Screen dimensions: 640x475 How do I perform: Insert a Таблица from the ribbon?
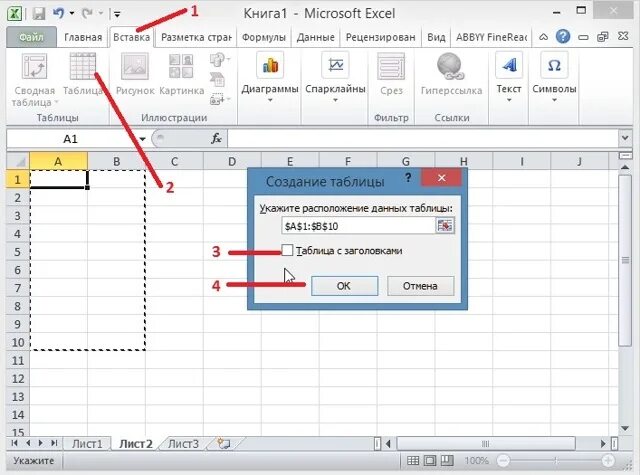83,73
